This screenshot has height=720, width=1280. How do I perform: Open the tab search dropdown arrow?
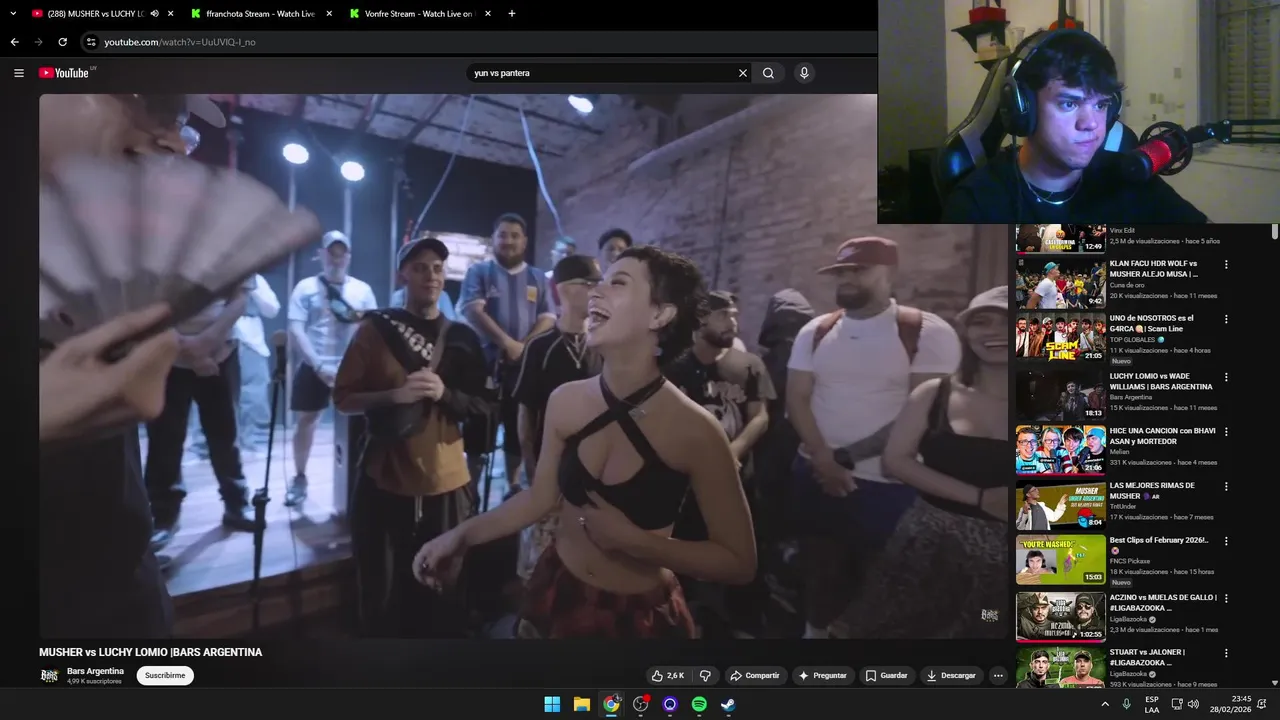coord(13,14)
